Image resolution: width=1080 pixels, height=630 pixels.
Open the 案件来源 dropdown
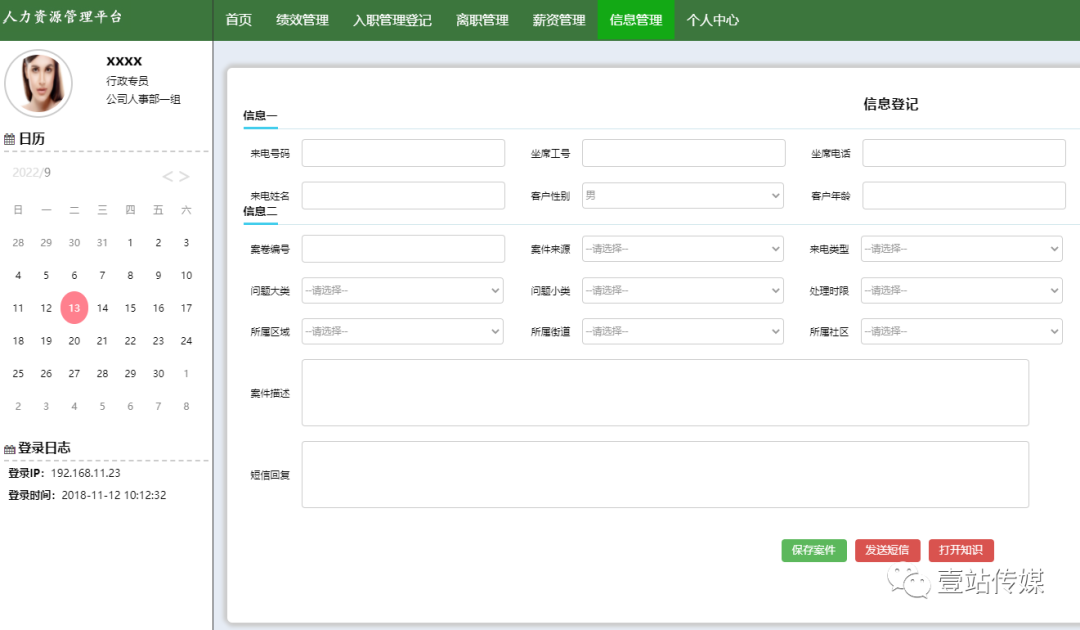coord(682,248)
